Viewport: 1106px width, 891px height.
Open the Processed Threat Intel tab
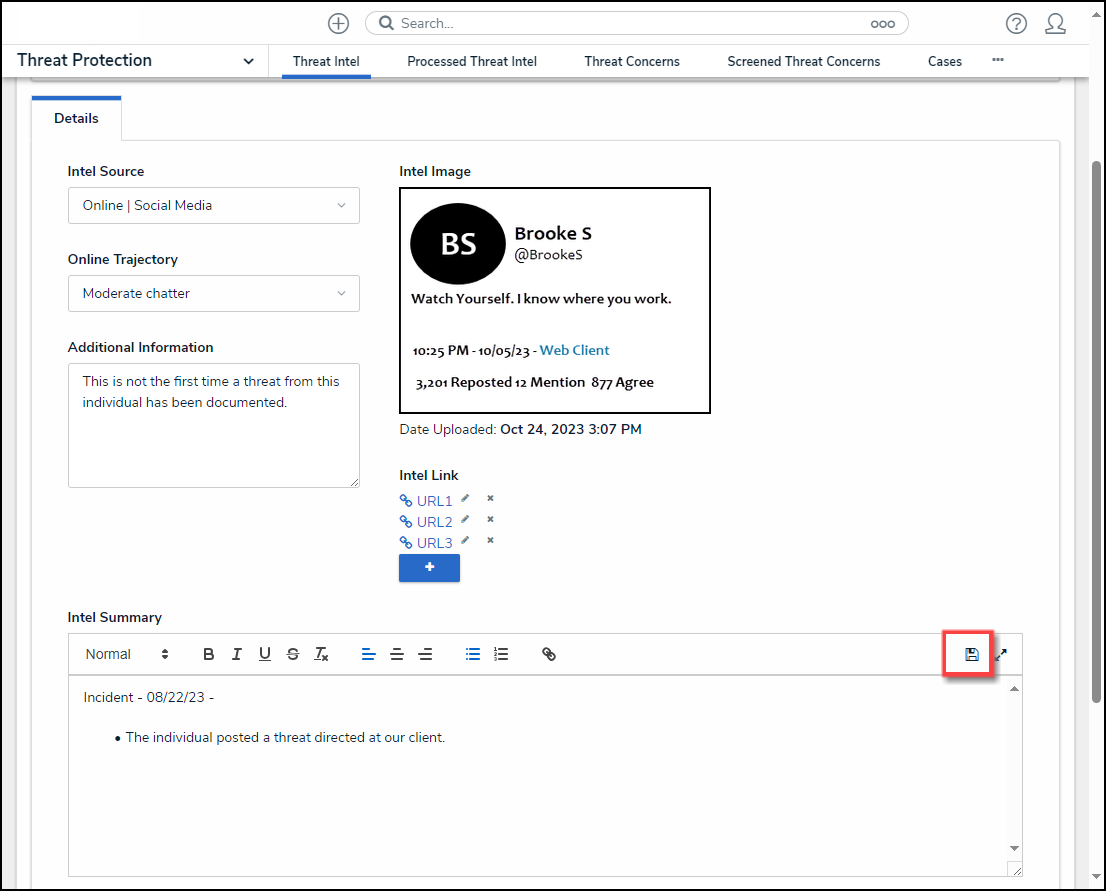click(472, 61)
